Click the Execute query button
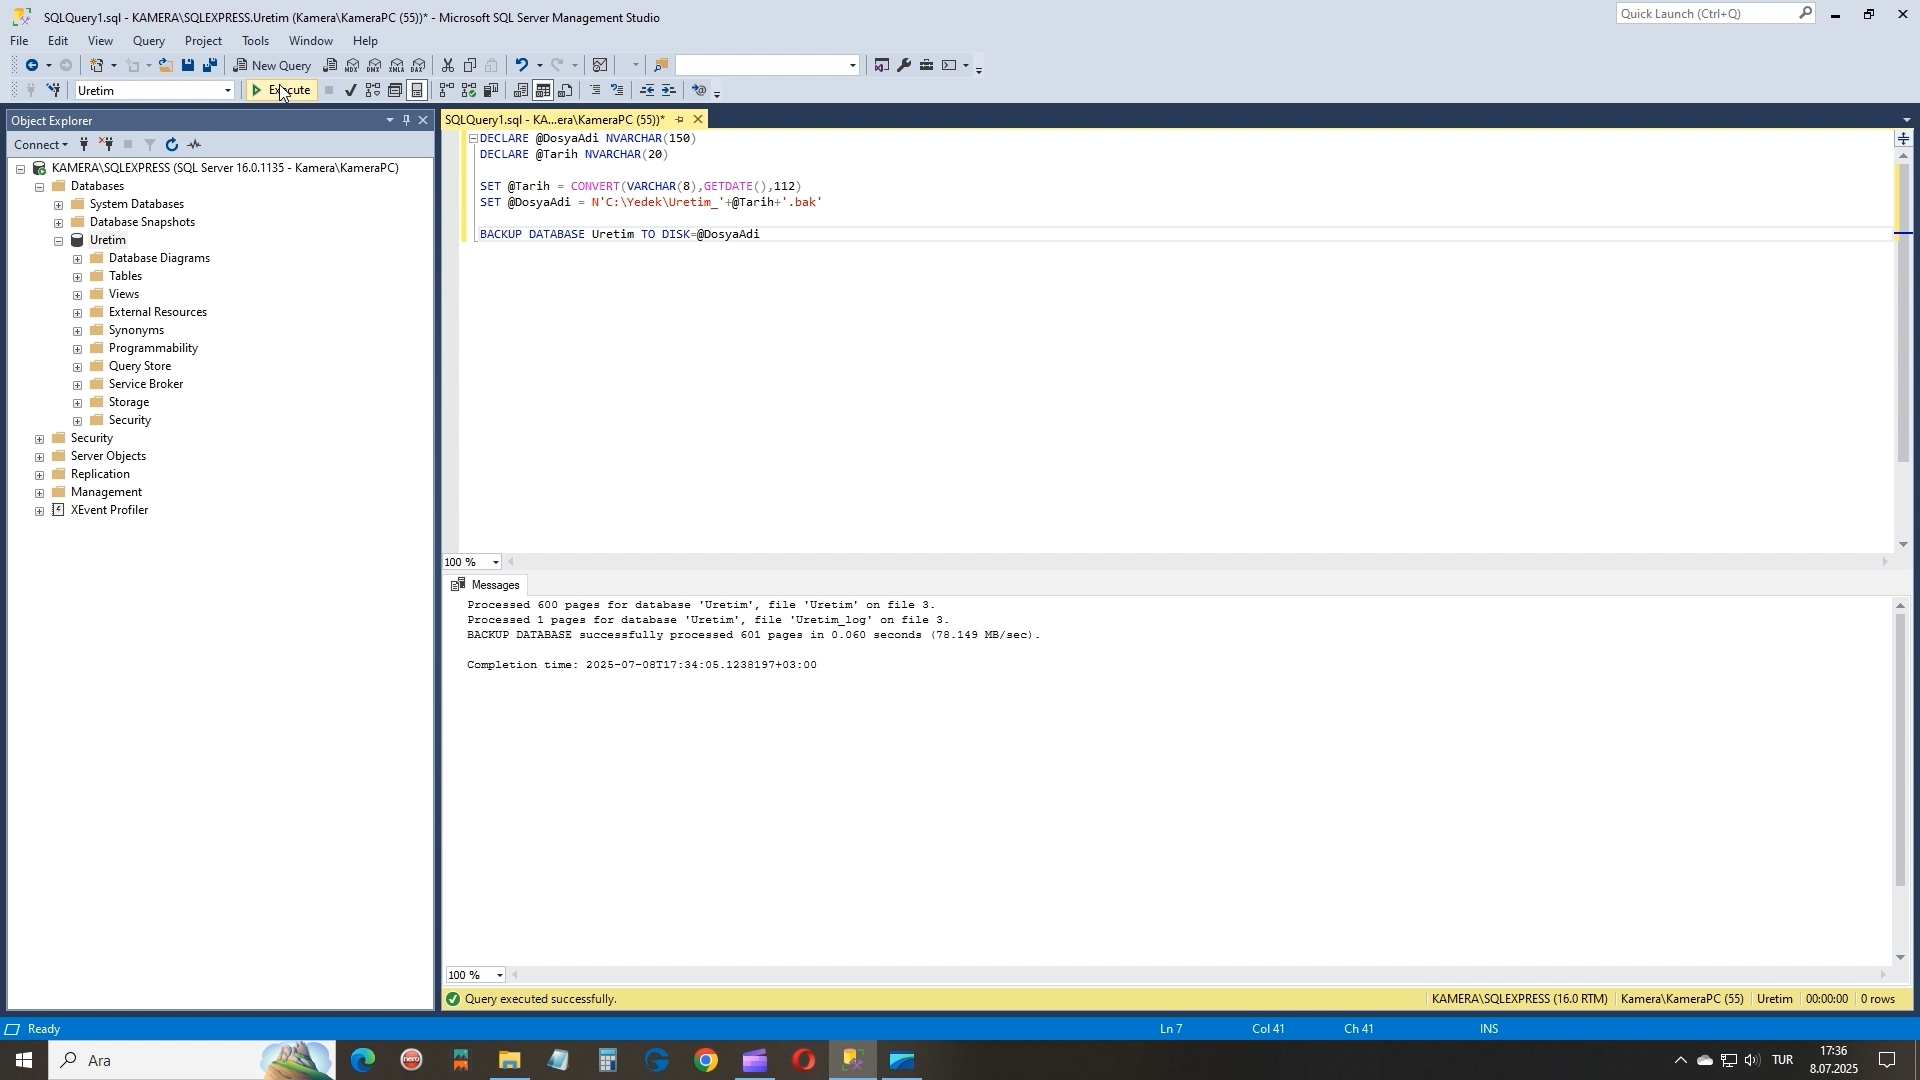This screenshot has width=1920, height=1080. click(281, 90)
